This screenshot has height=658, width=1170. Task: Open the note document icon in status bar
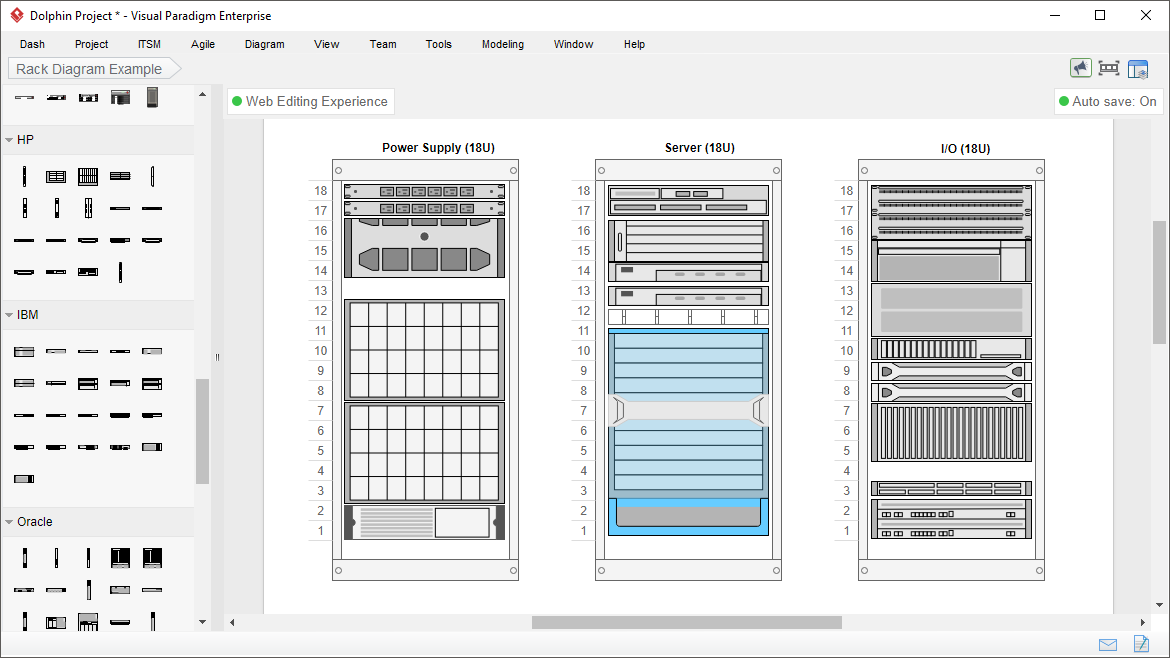point(1141,643)
